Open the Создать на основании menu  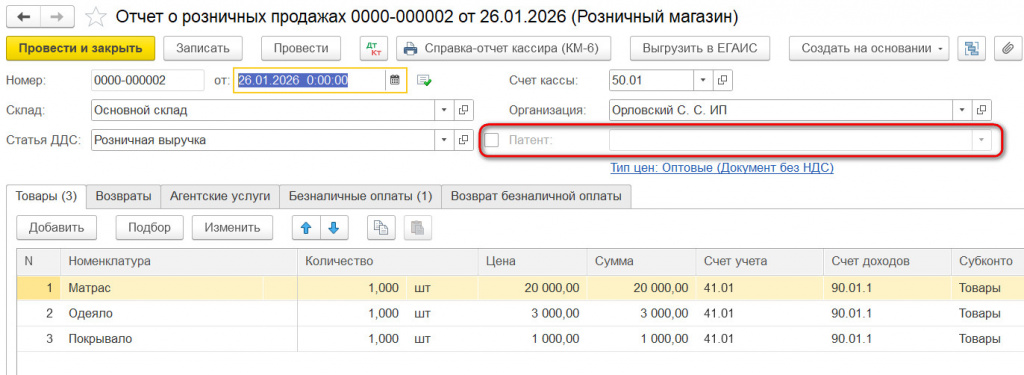(870, 48)
